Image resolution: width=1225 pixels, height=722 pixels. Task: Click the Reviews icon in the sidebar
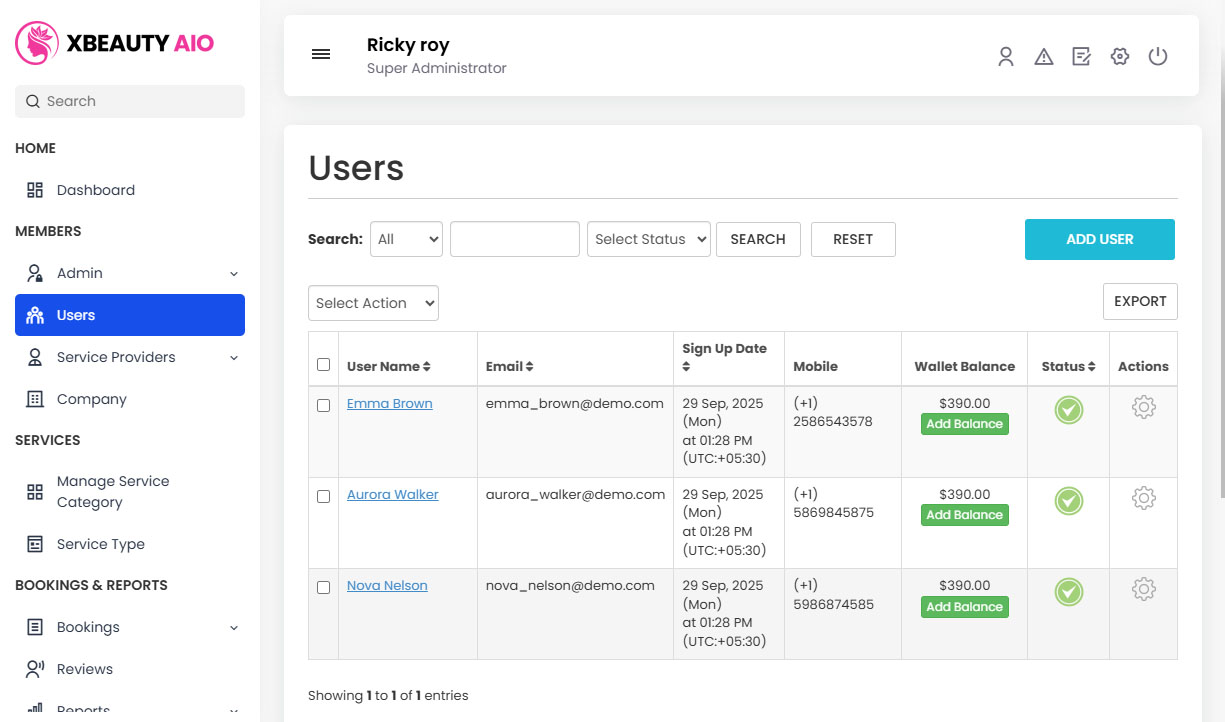point(34,668)
